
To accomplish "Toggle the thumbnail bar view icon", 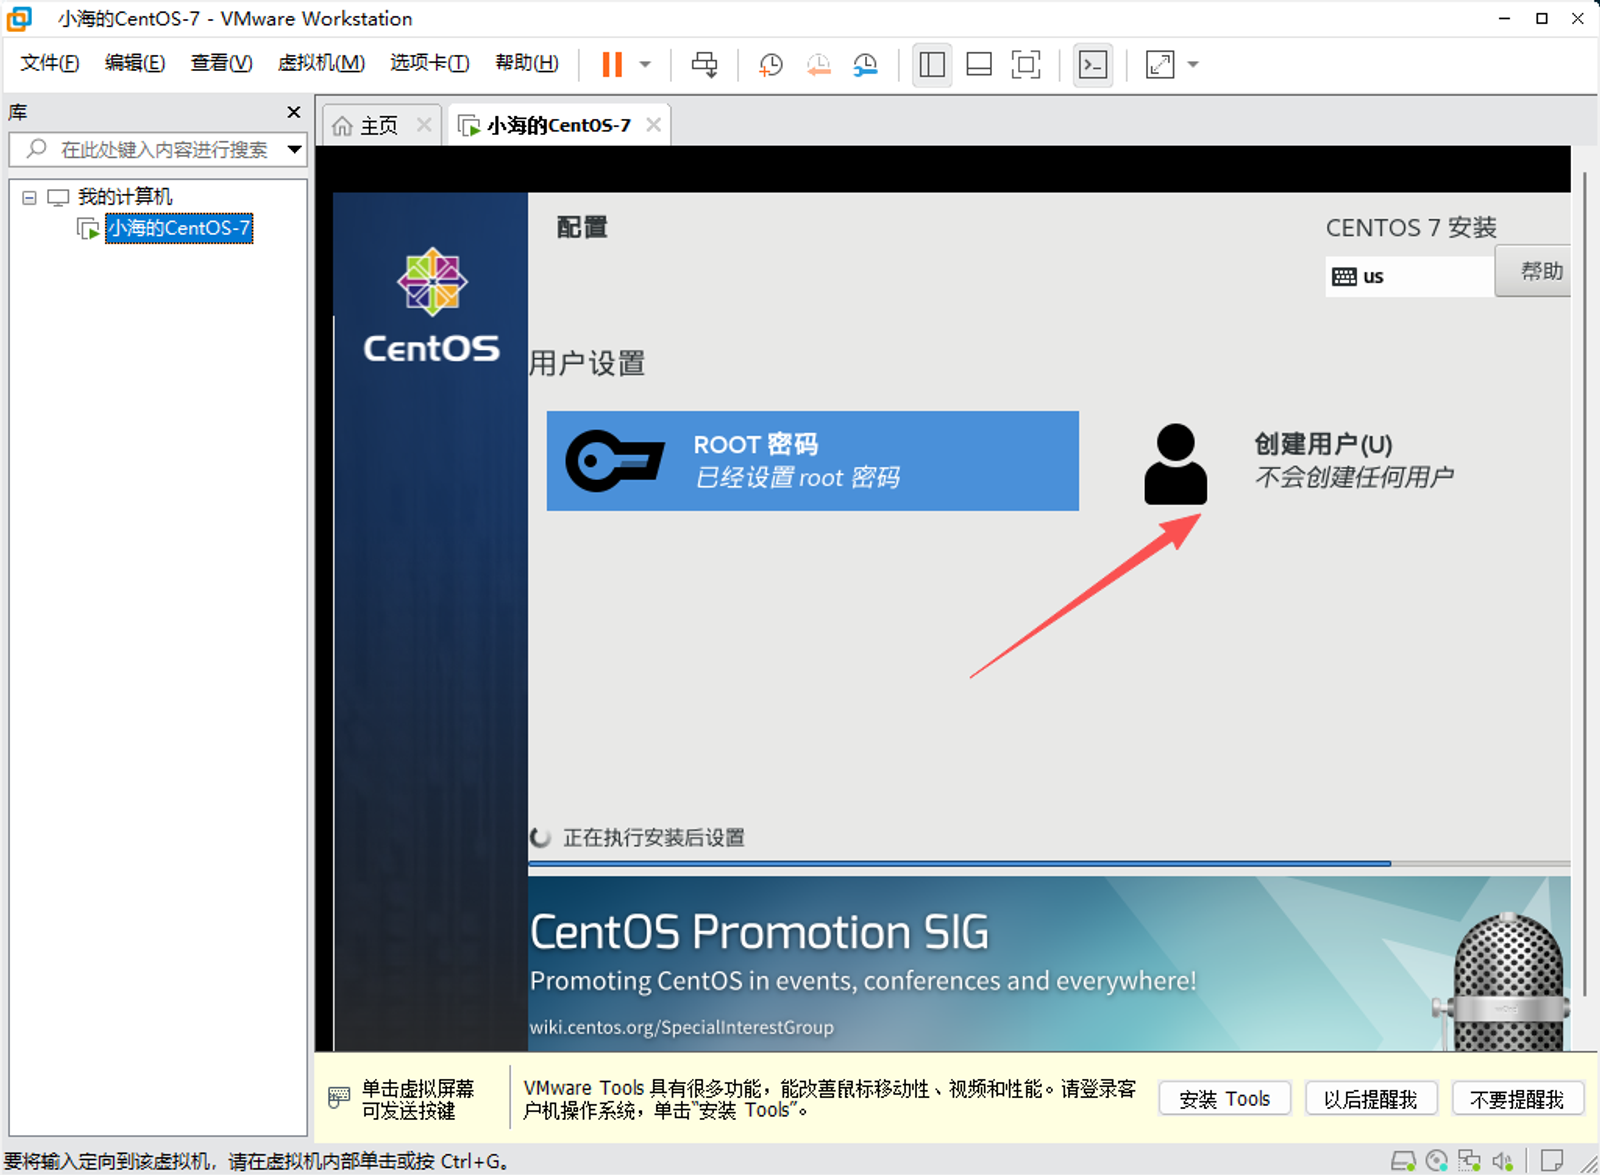I will click(x=979, y=65).
